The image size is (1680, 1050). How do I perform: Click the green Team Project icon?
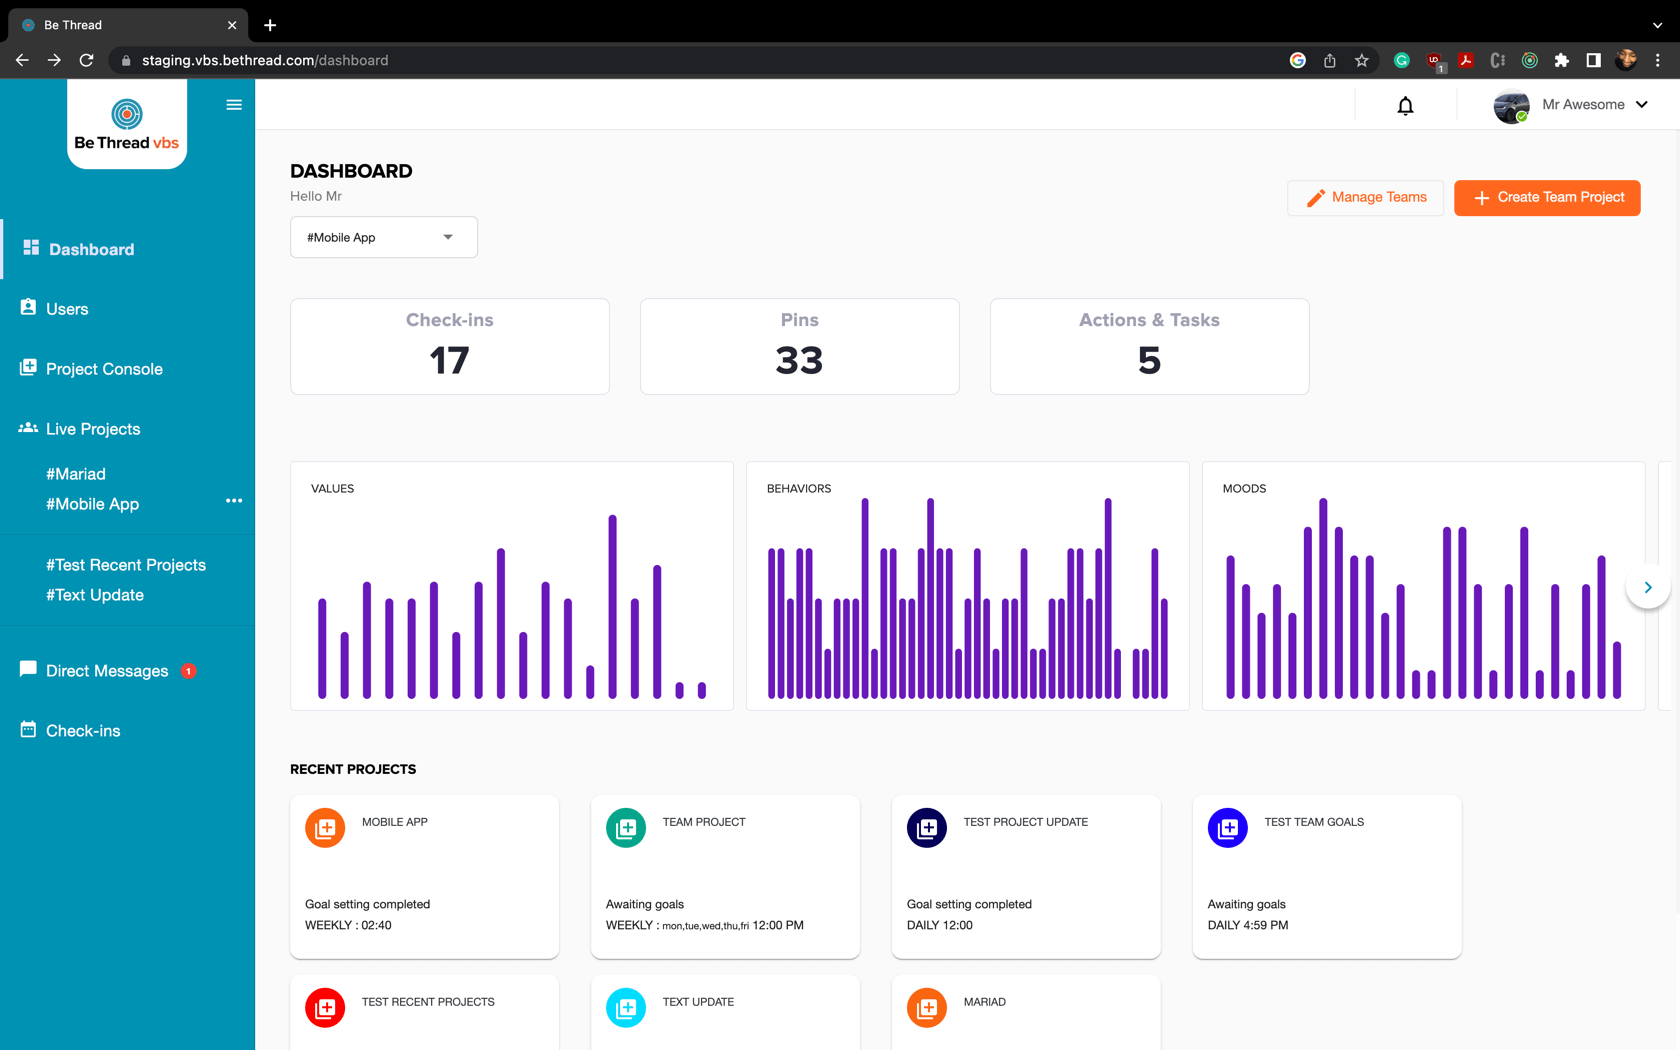(x=626, y=828)
